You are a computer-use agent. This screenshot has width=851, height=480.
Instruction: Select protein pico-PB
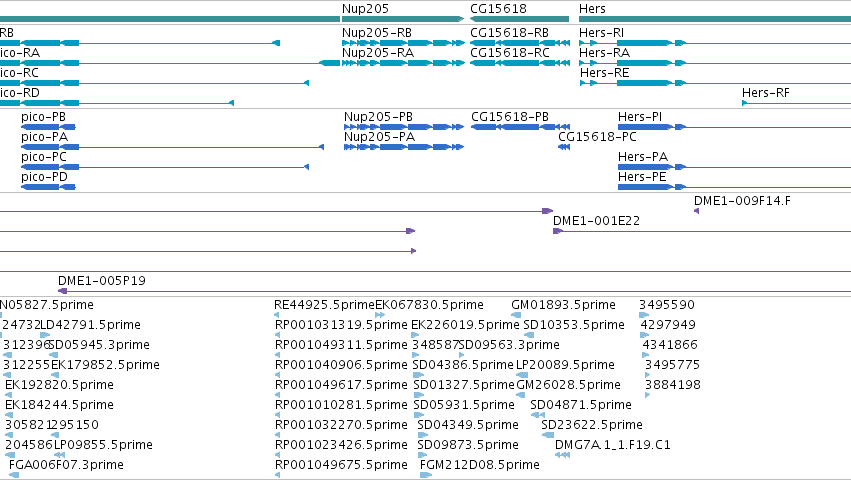pos(43,117)
